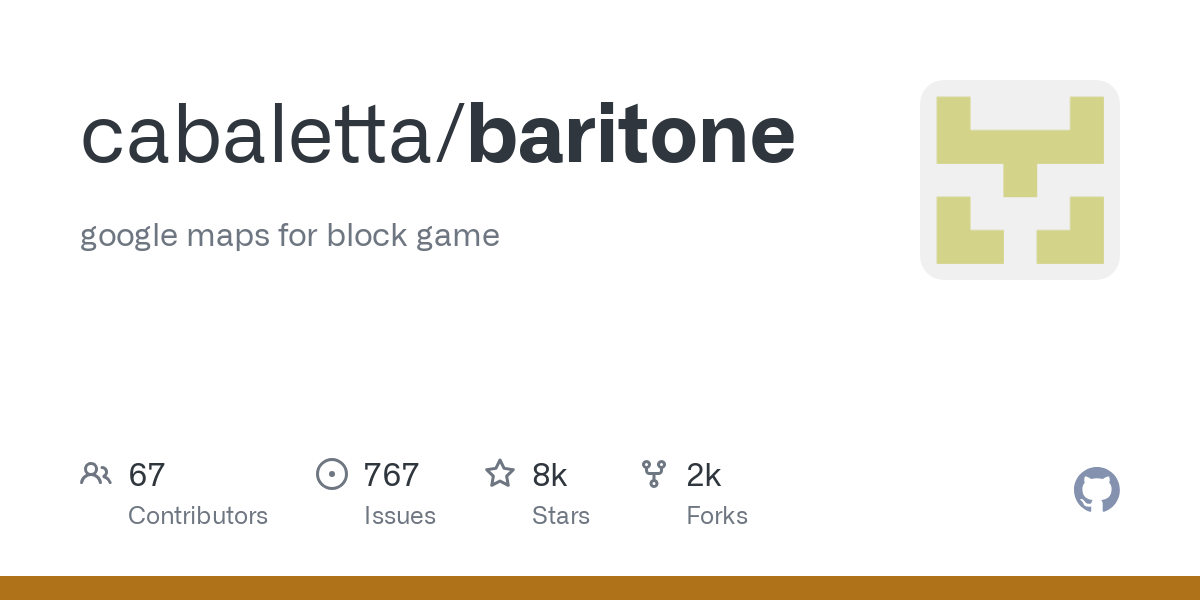Click the GitHub Octocat logo
The height and width of the screenshot is (600, 1200).
tap(1096, 490)
